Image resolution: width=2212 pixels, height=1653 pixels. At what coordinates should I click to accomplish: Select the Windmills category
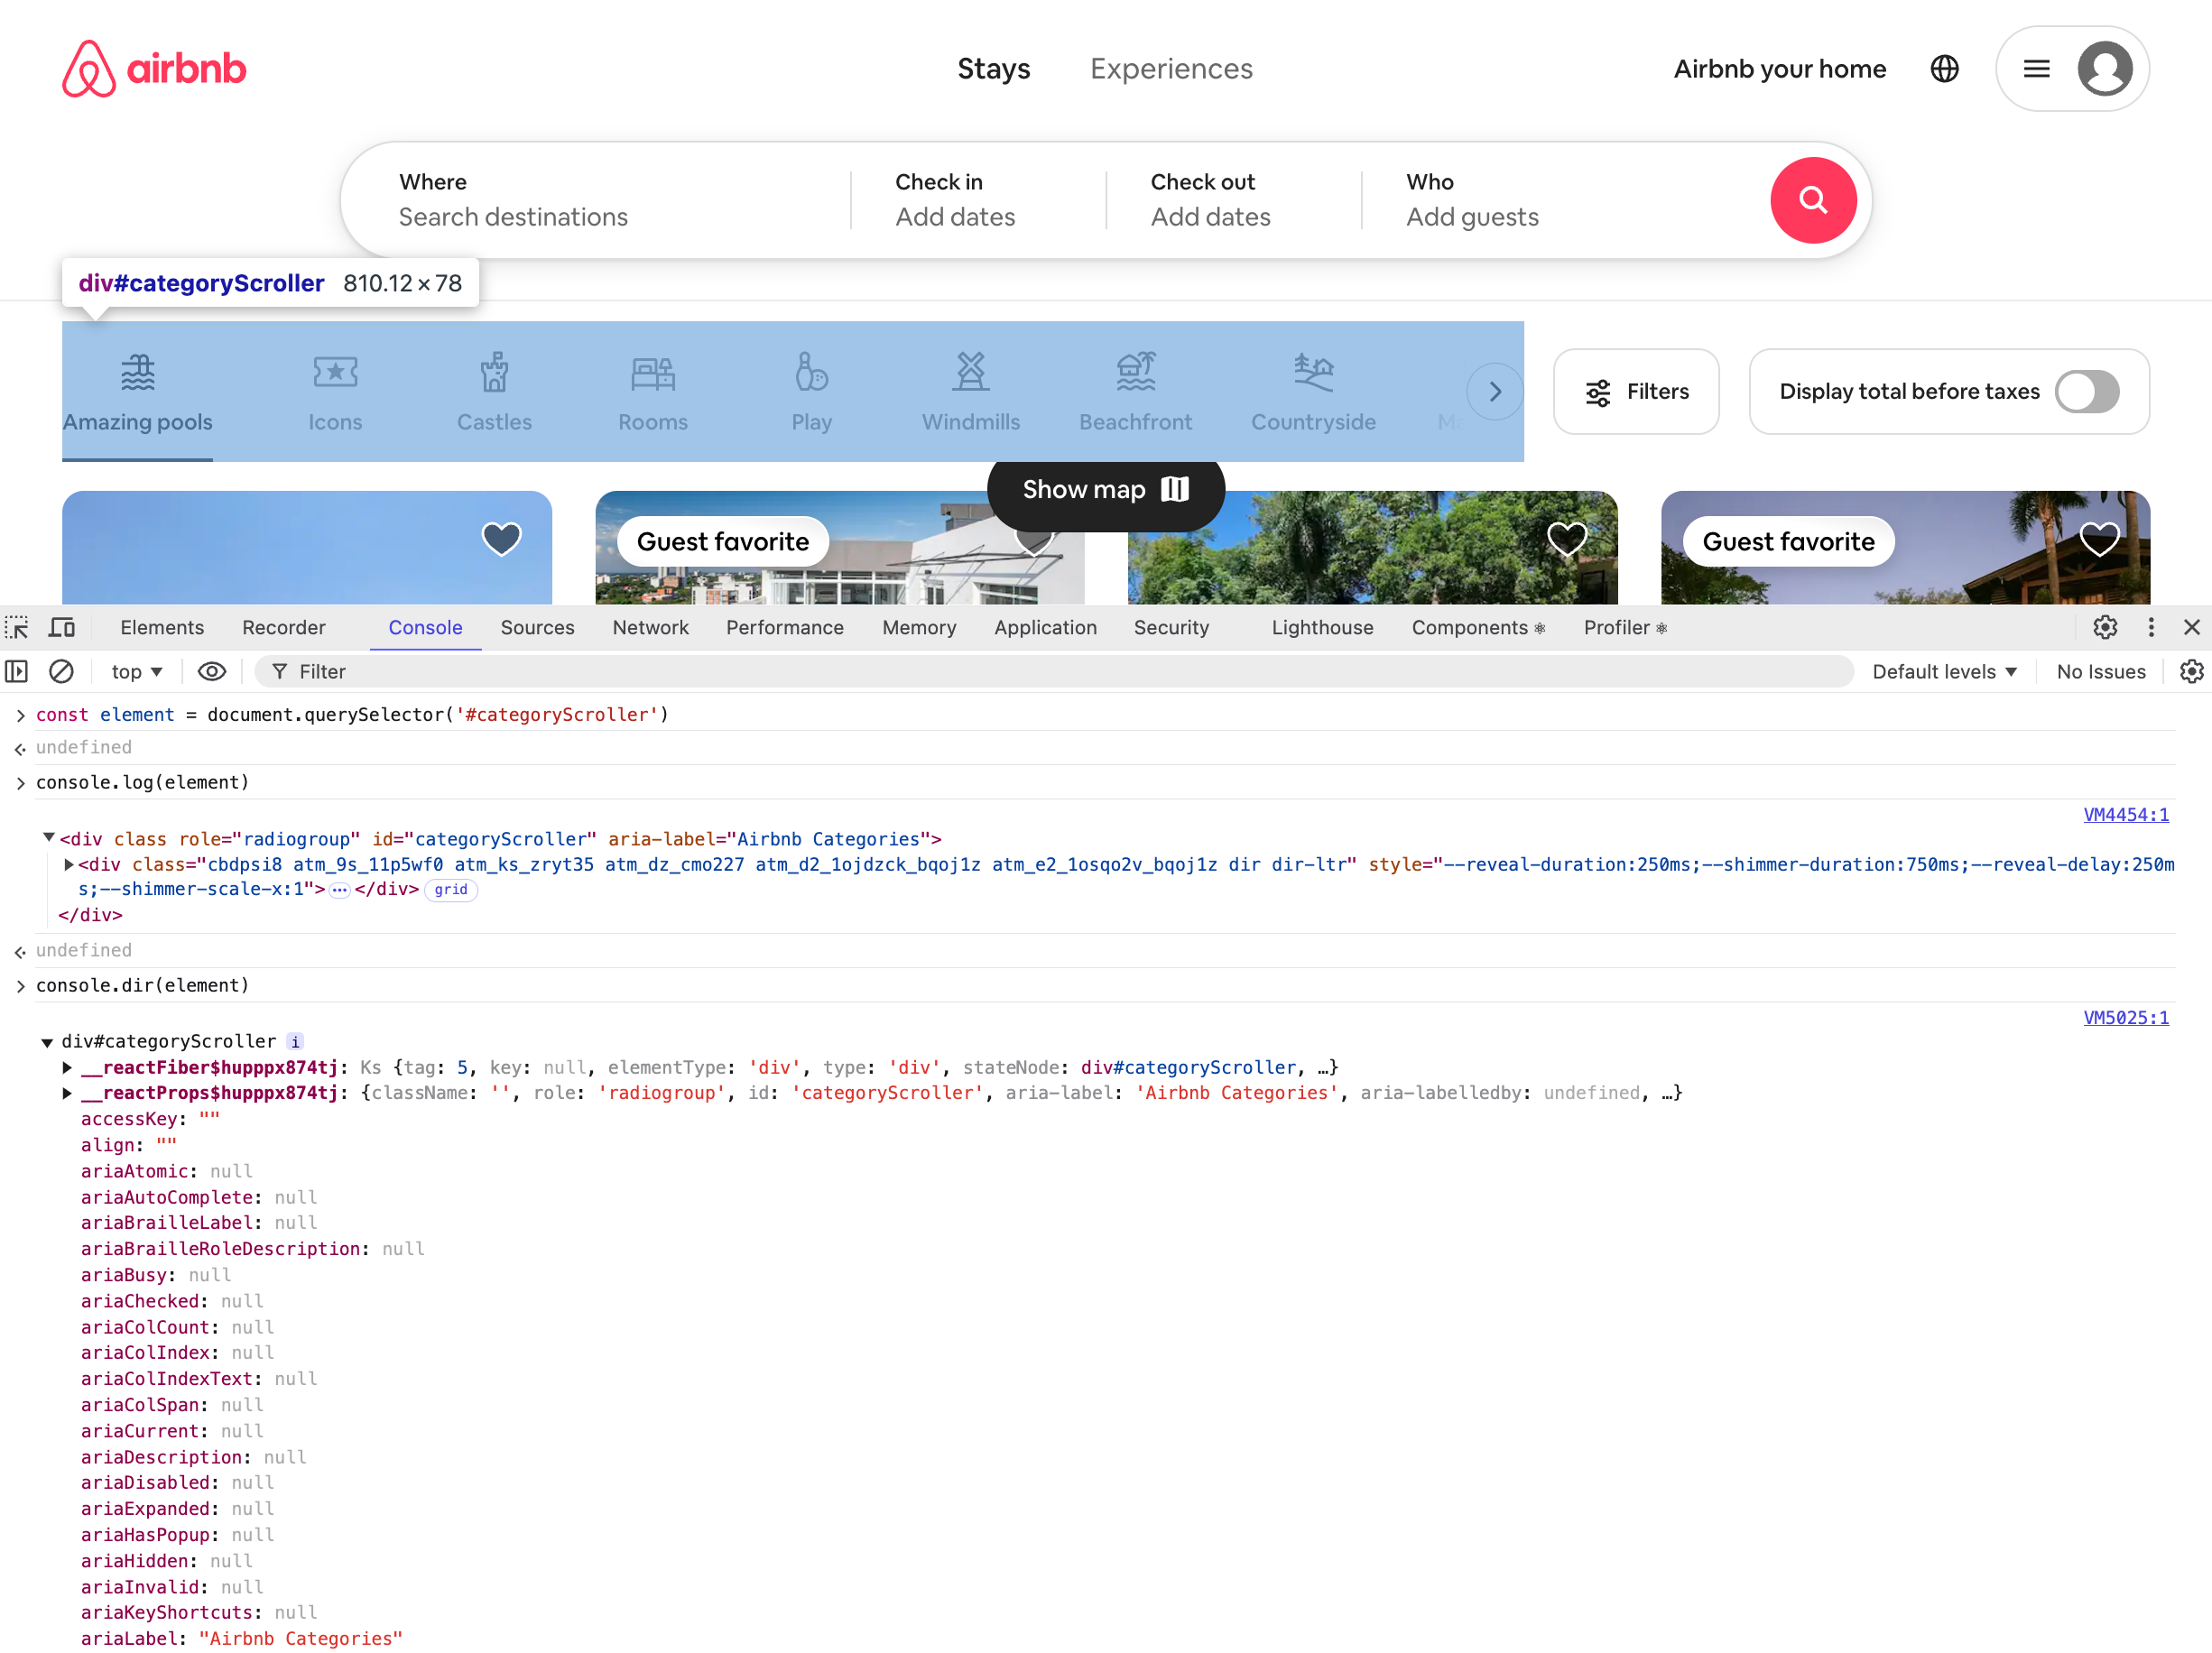pos(970,392)
